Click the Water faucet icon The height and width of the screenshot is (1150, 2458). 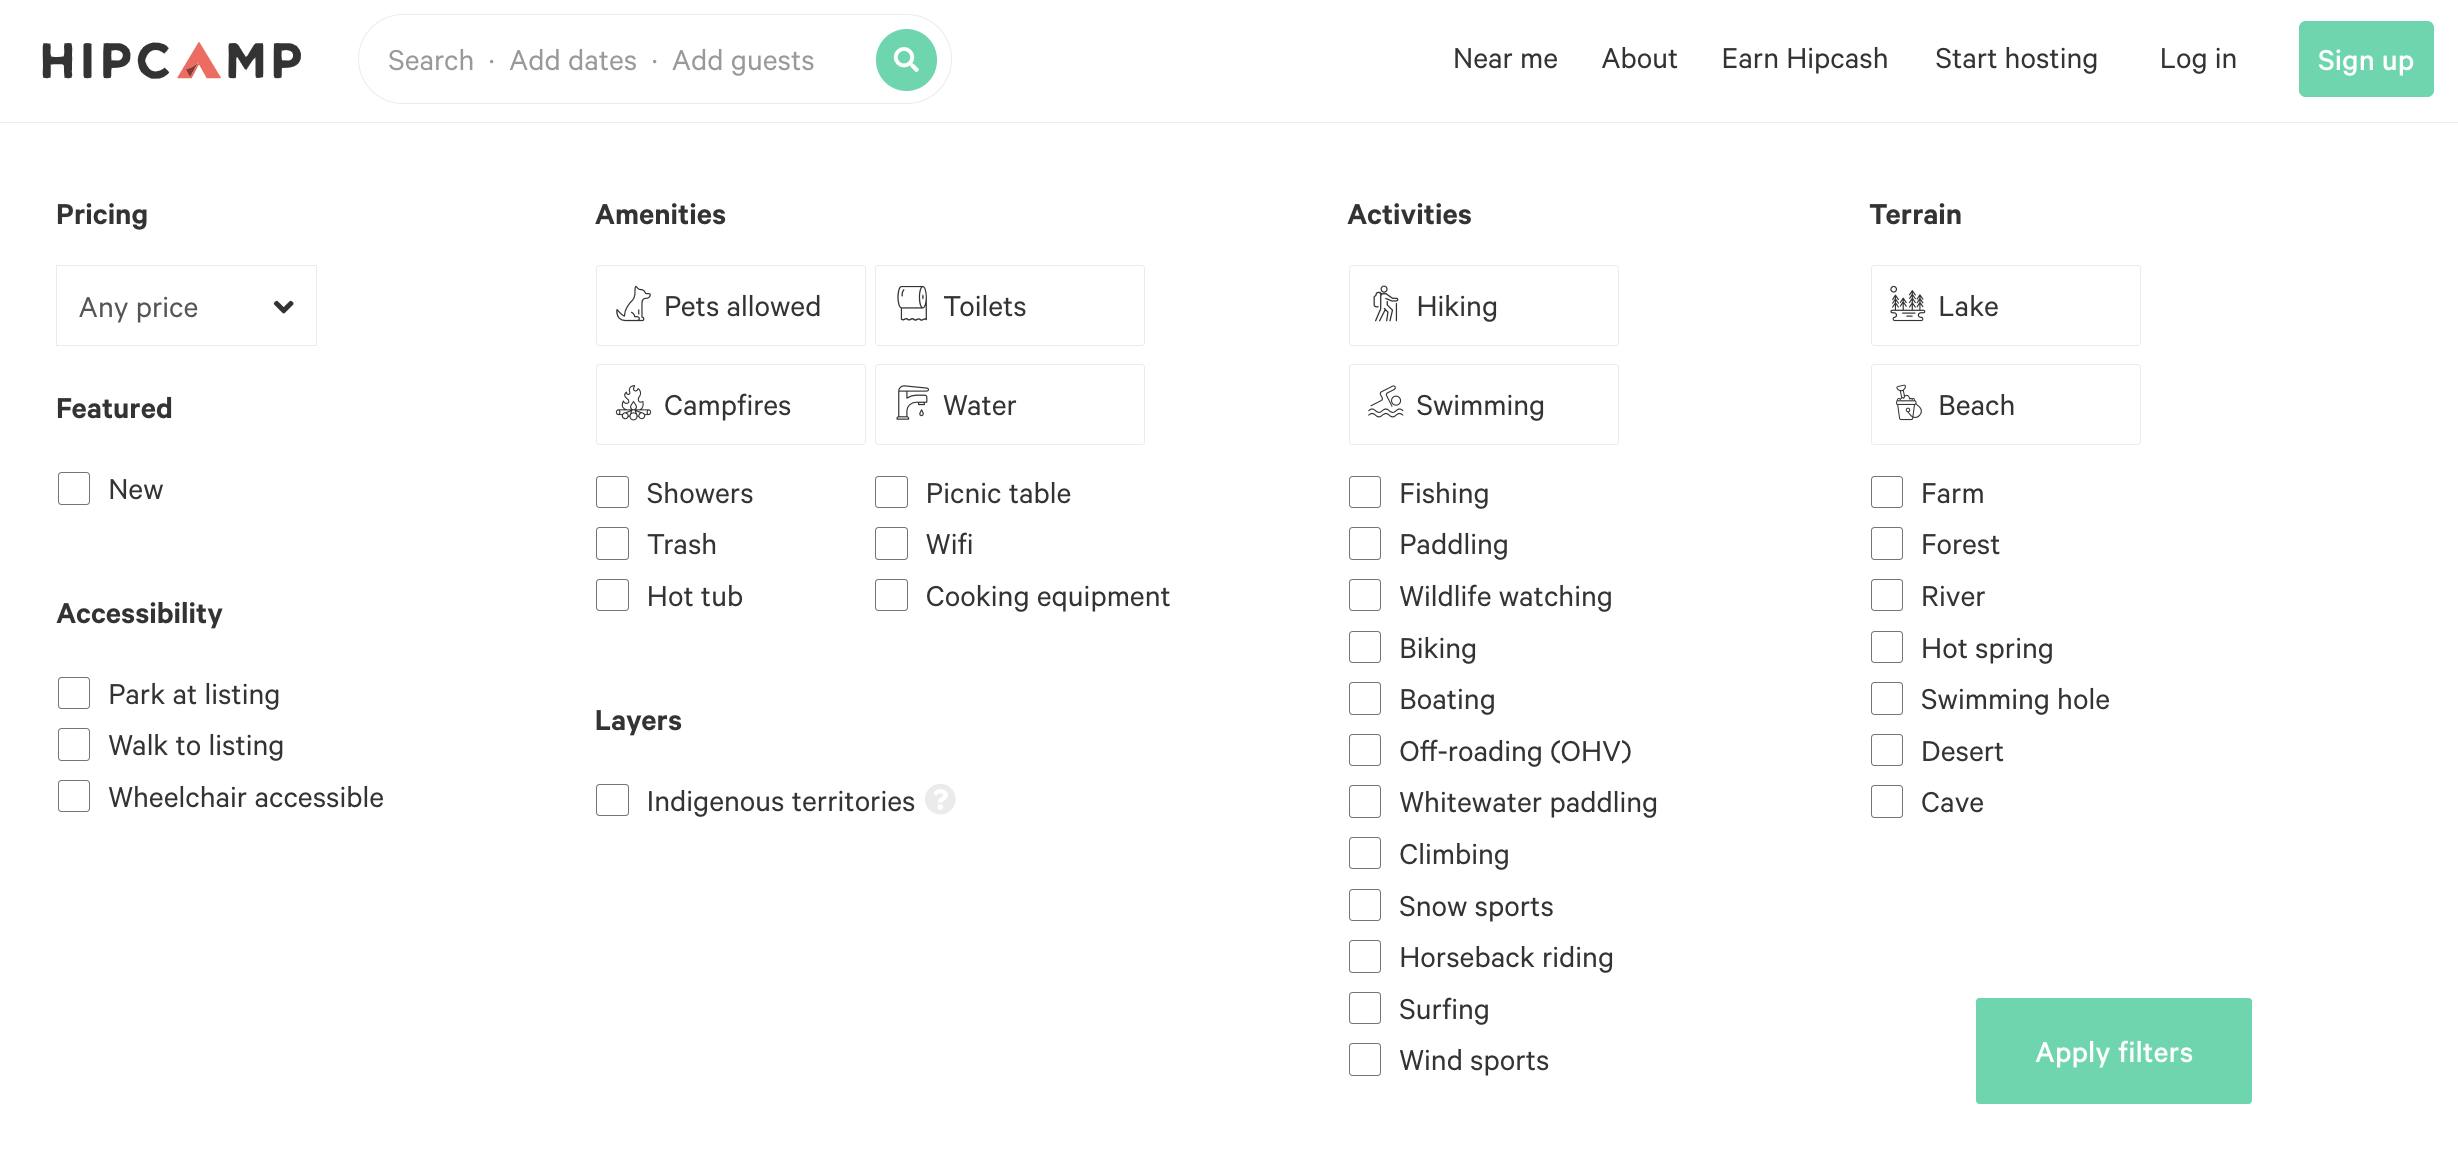pos(912,403)
